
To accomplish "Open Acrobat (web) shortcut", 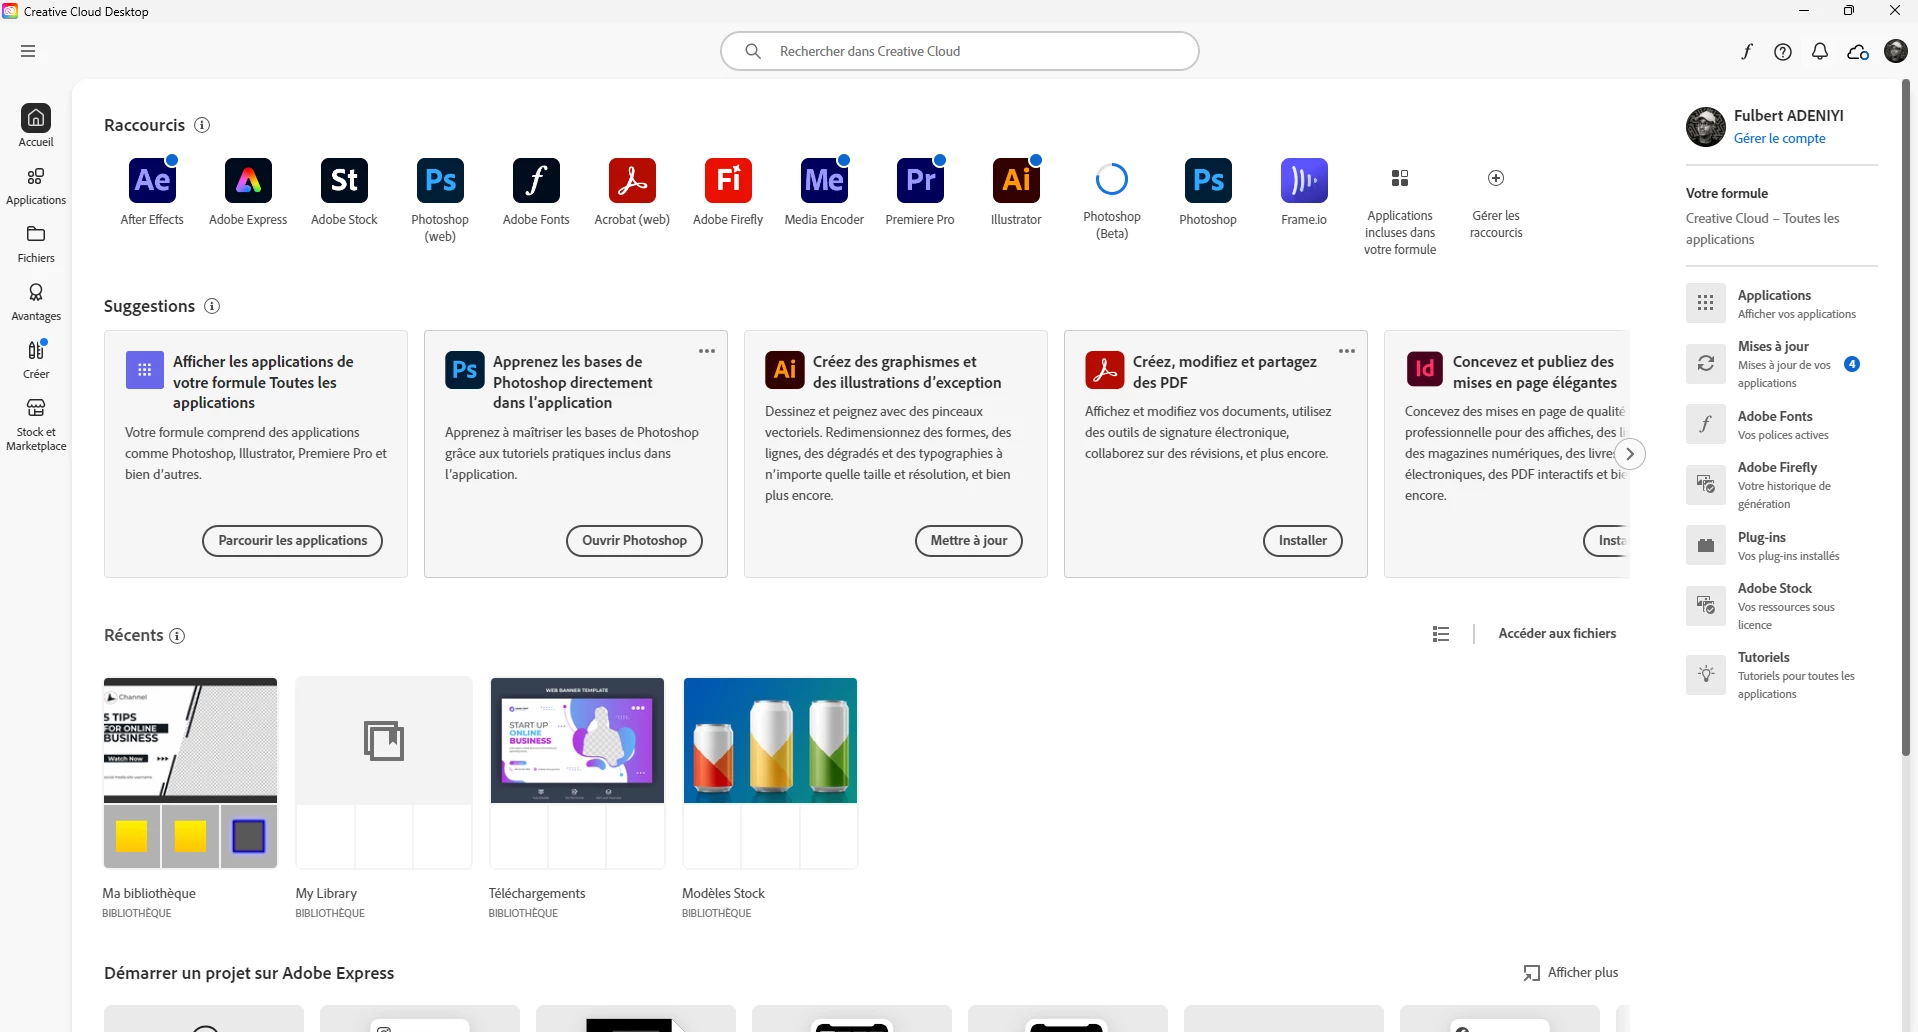I will (632, 180).
